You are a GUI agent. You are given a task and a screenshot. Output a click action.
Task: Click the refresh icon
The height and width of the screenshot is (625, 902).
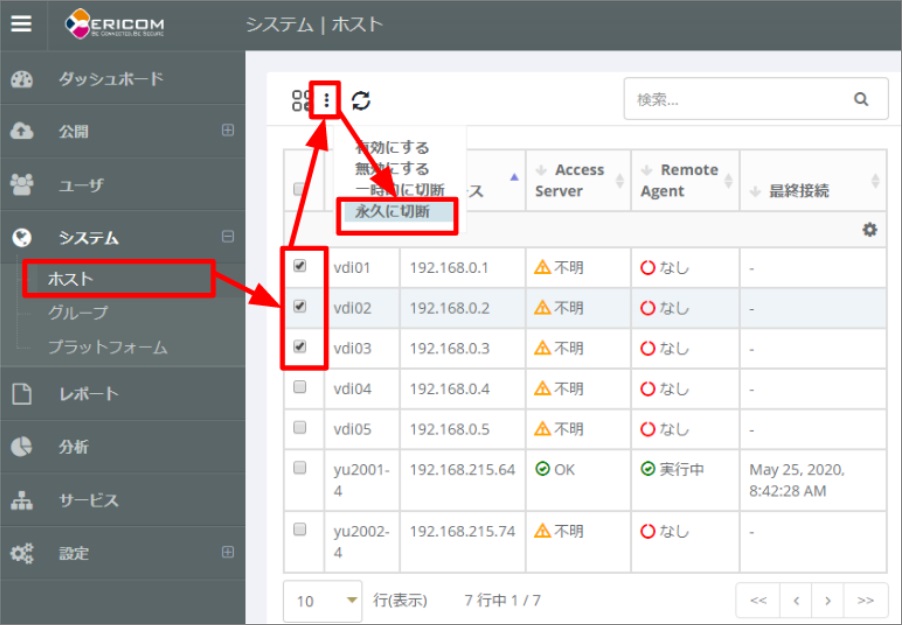[x=360, y=100]
